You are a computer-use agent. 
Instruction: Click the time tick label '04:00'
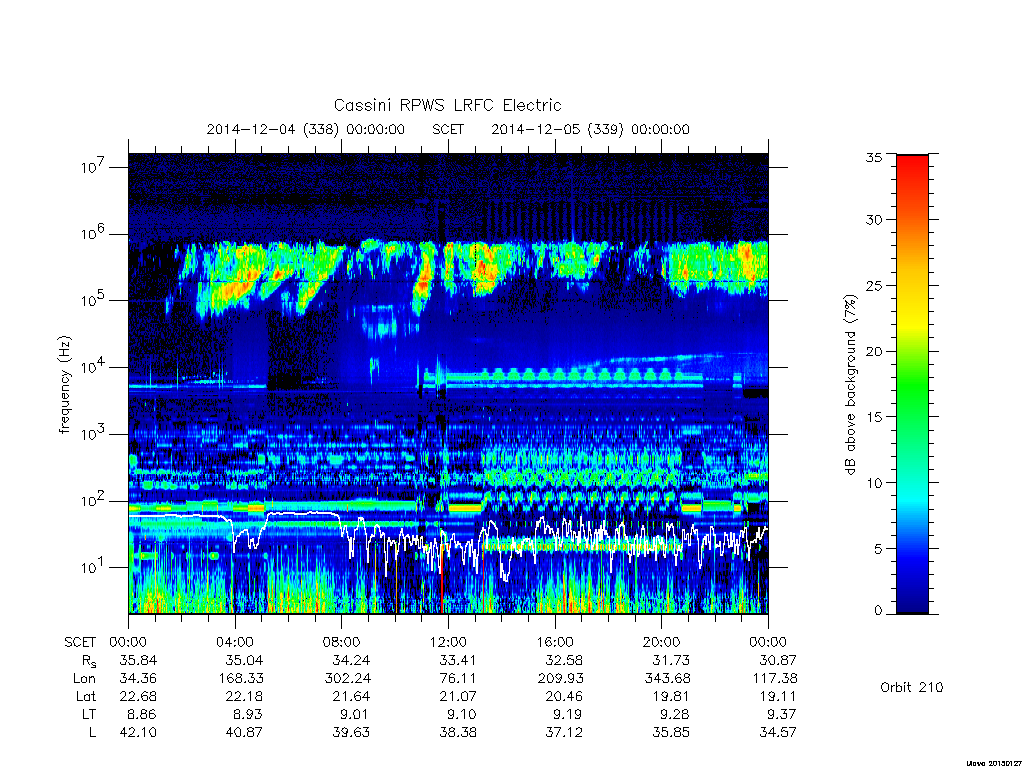234,642
